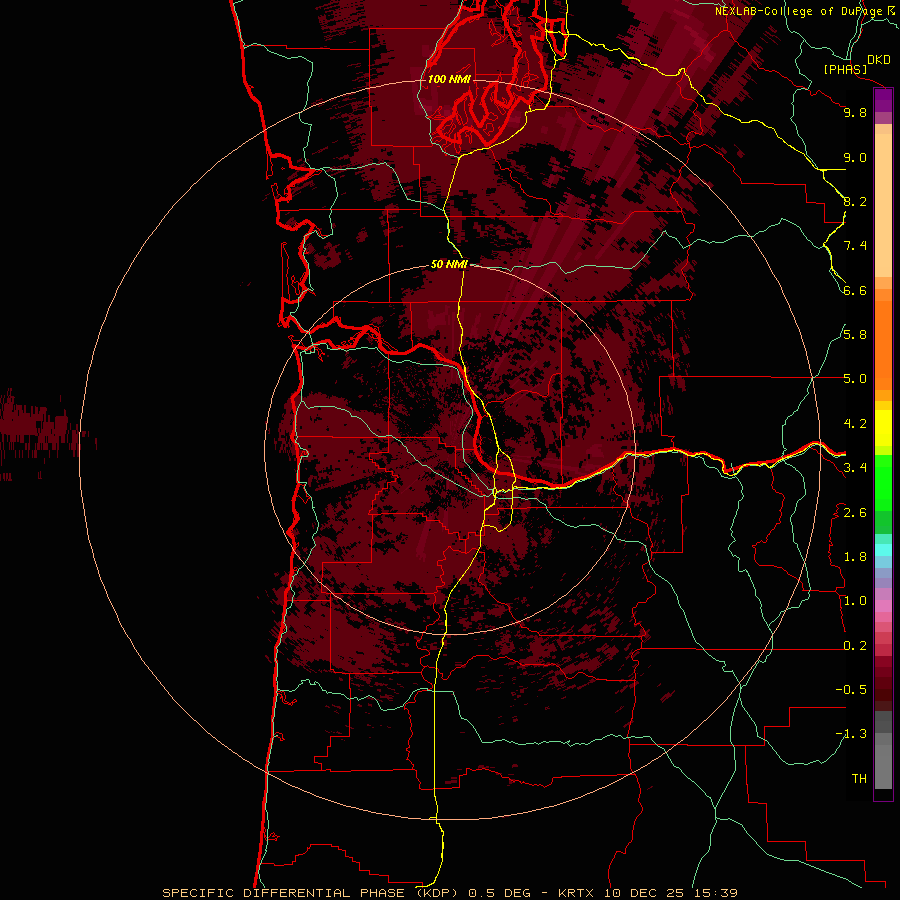Pick the purple band of the color scale

click(x=883, y=101)
